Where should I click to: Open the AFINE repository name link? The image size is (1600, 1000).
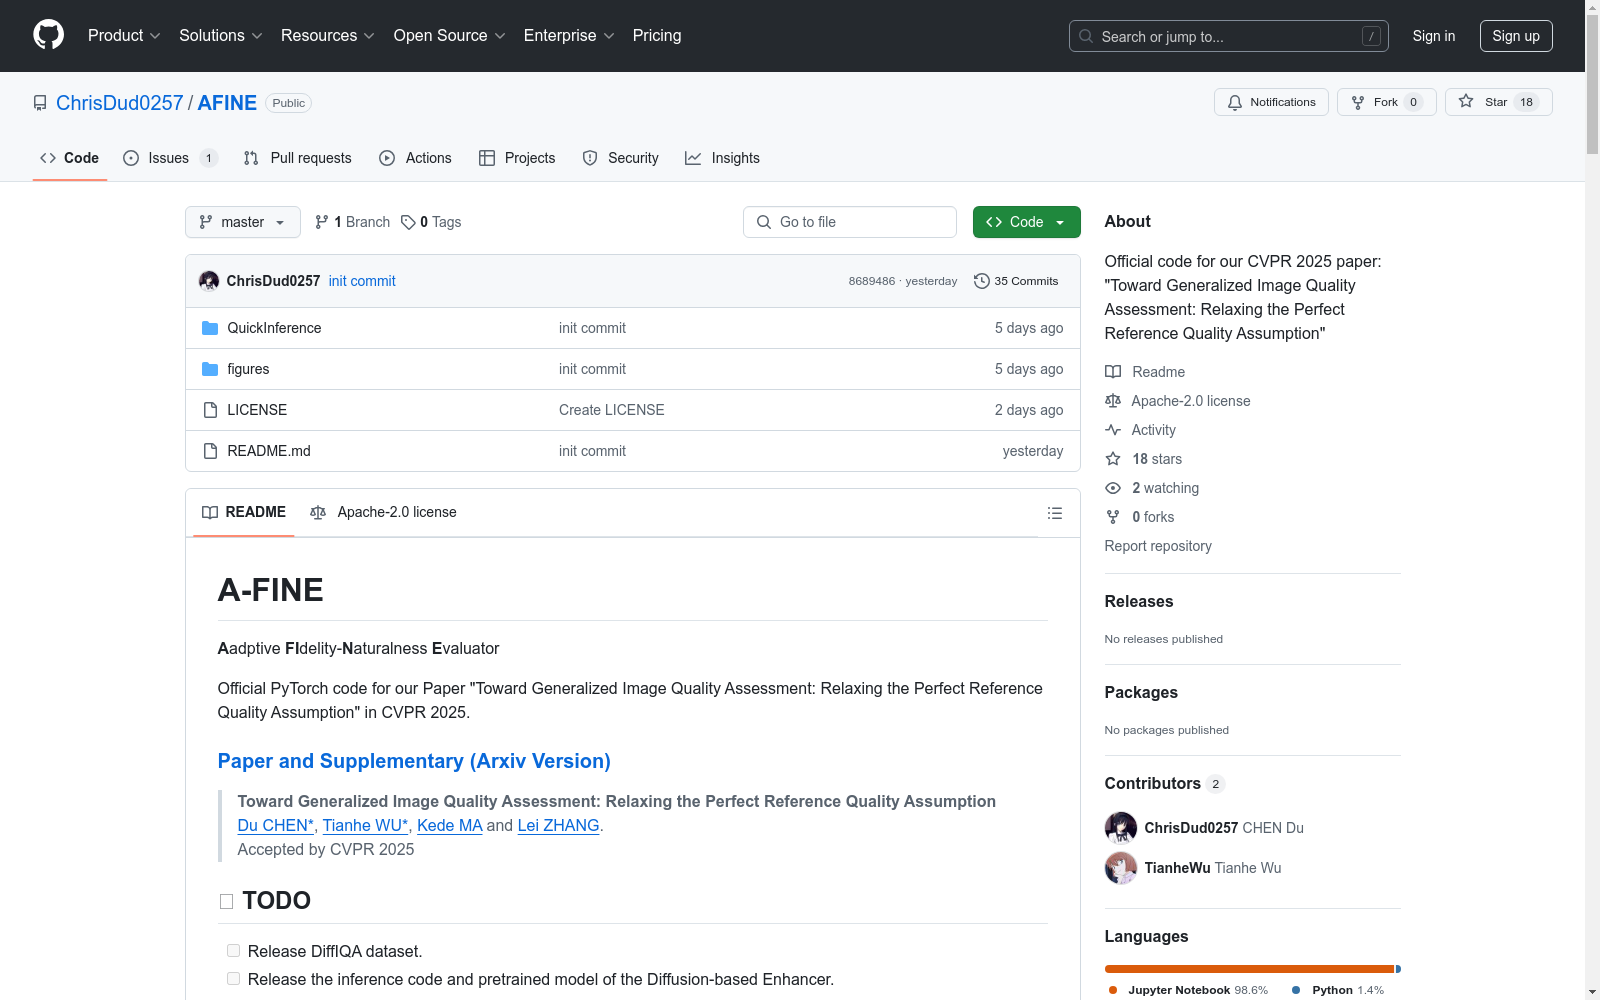click(x=227, y=103)
